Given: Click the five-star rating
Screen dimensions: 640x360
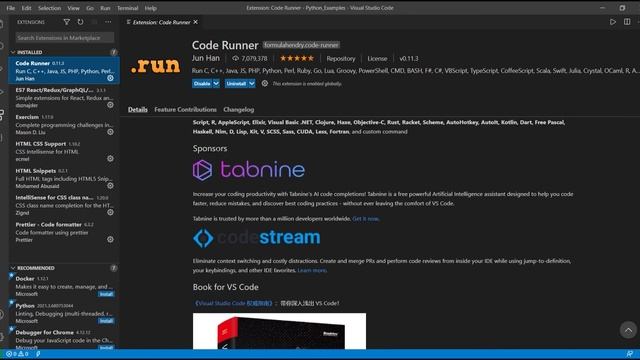Looking at the screenshot, I should coord(297,58).
